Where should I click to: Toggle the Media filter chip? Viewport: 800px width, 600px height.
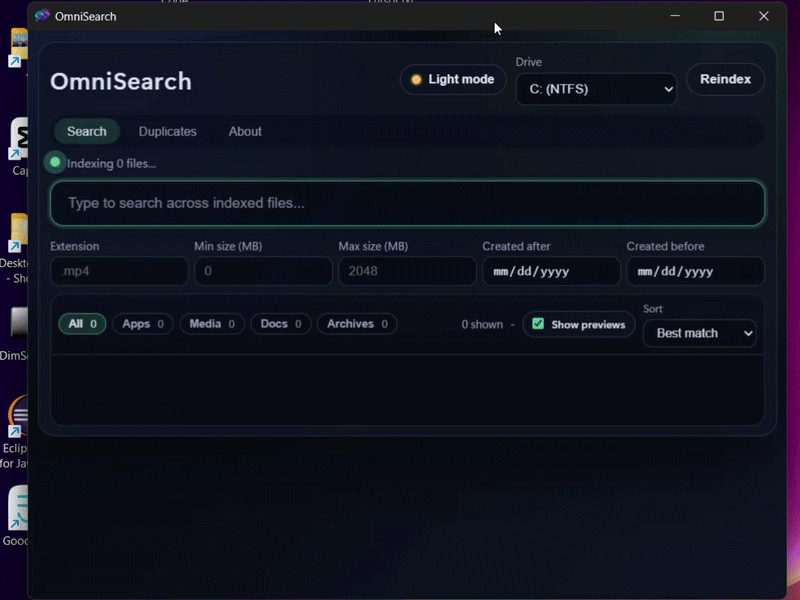click(212, 324)
